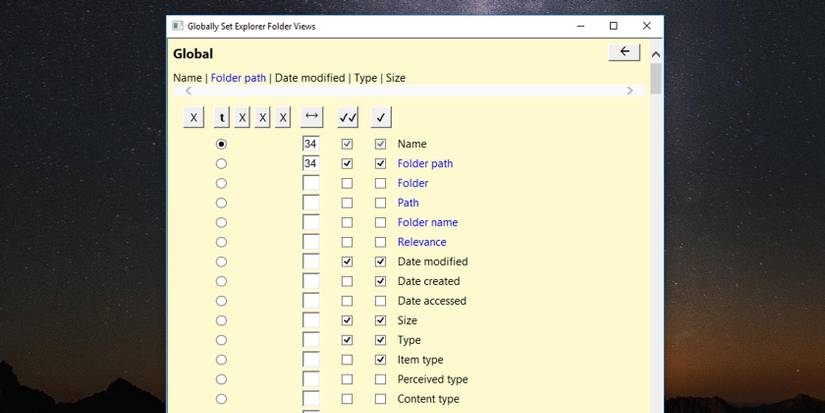Click the Perceived type label
The image size is (825, 413).
click(432, 379)
